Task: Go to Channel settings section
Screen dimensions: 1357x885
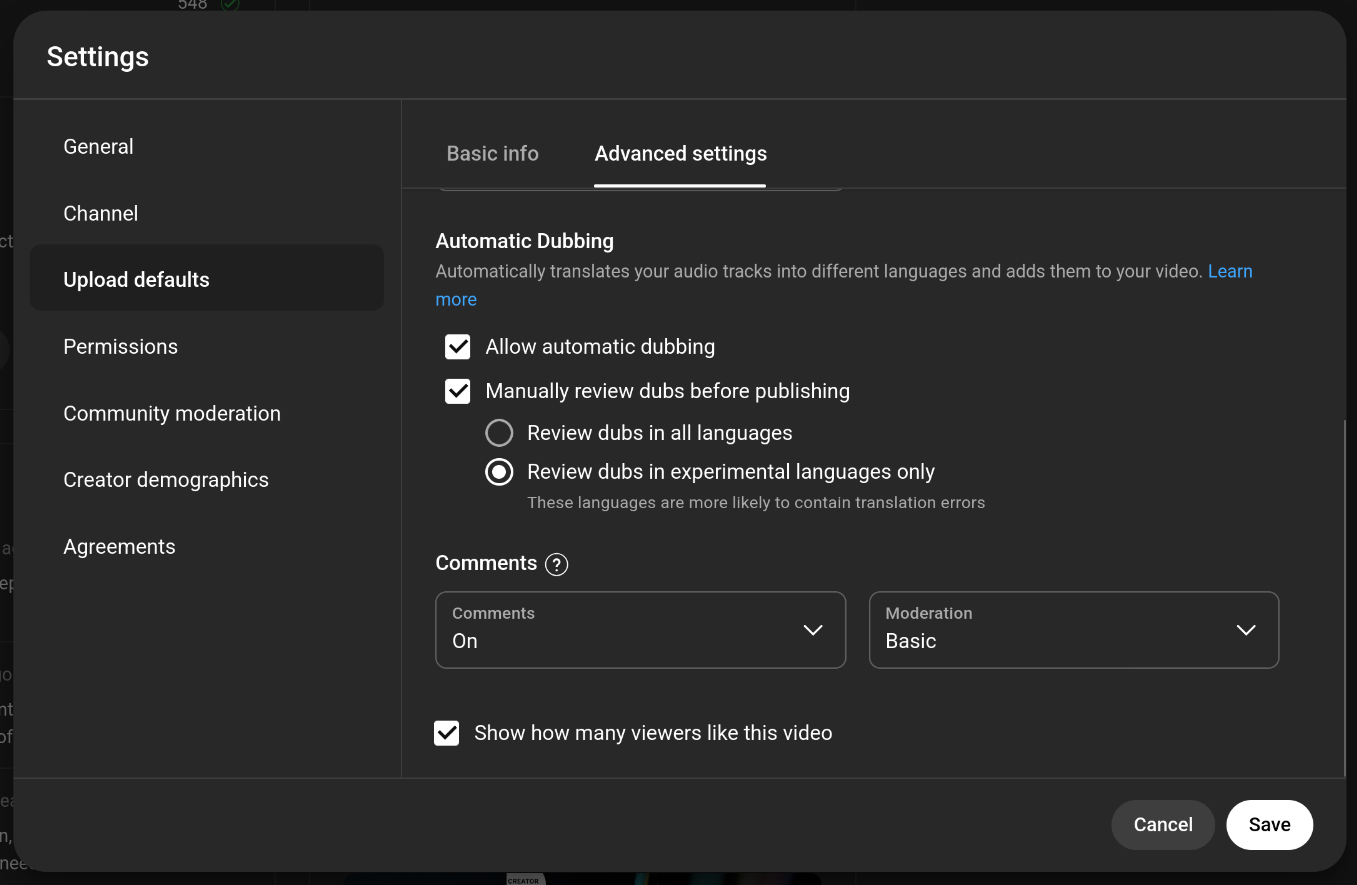Action: click(101, 214)
